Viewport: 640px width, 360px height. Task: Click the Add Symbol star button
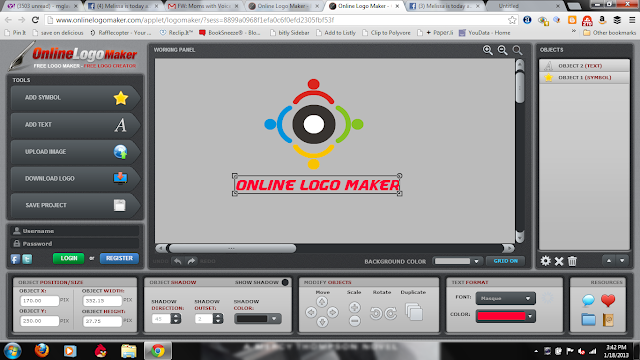tap(76, 98)
